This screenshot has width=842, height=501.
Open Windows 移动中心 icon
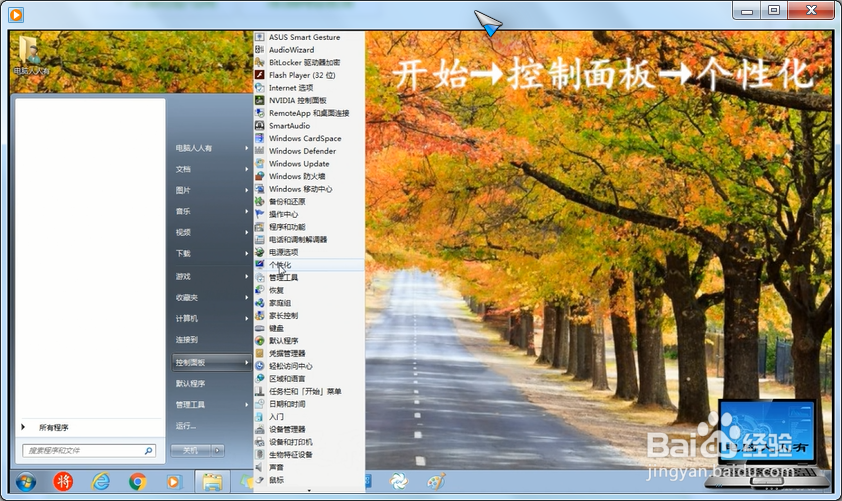pyautogui.click(x=259, y=188)
